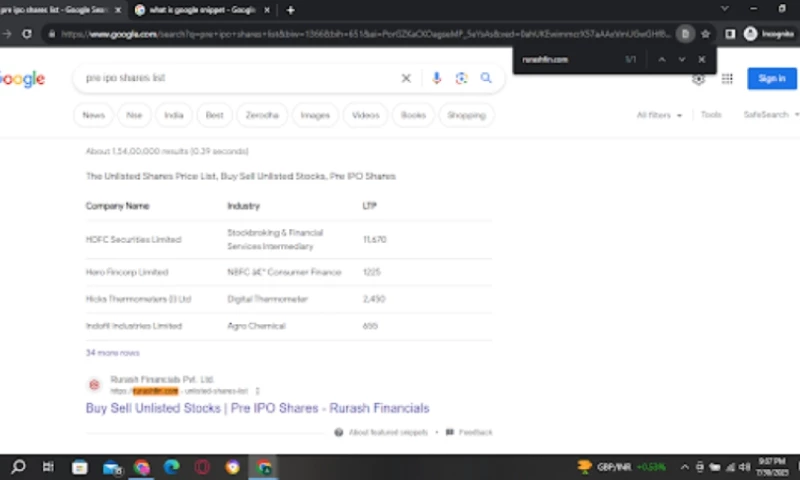Click the 'Agro Chemical' industry cell
The width and height of the screenshot is (800, 480).
click(x=256, y=326)
